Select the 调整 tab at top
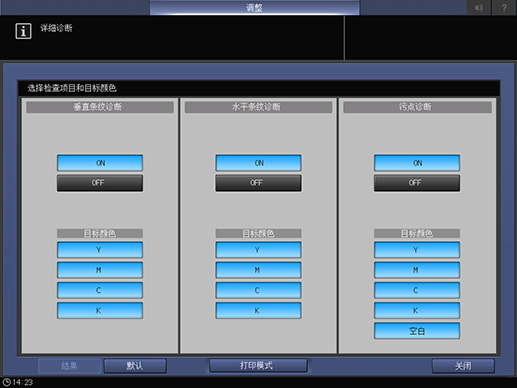This screenshot has height=388, width=517. tap(254, 7)
